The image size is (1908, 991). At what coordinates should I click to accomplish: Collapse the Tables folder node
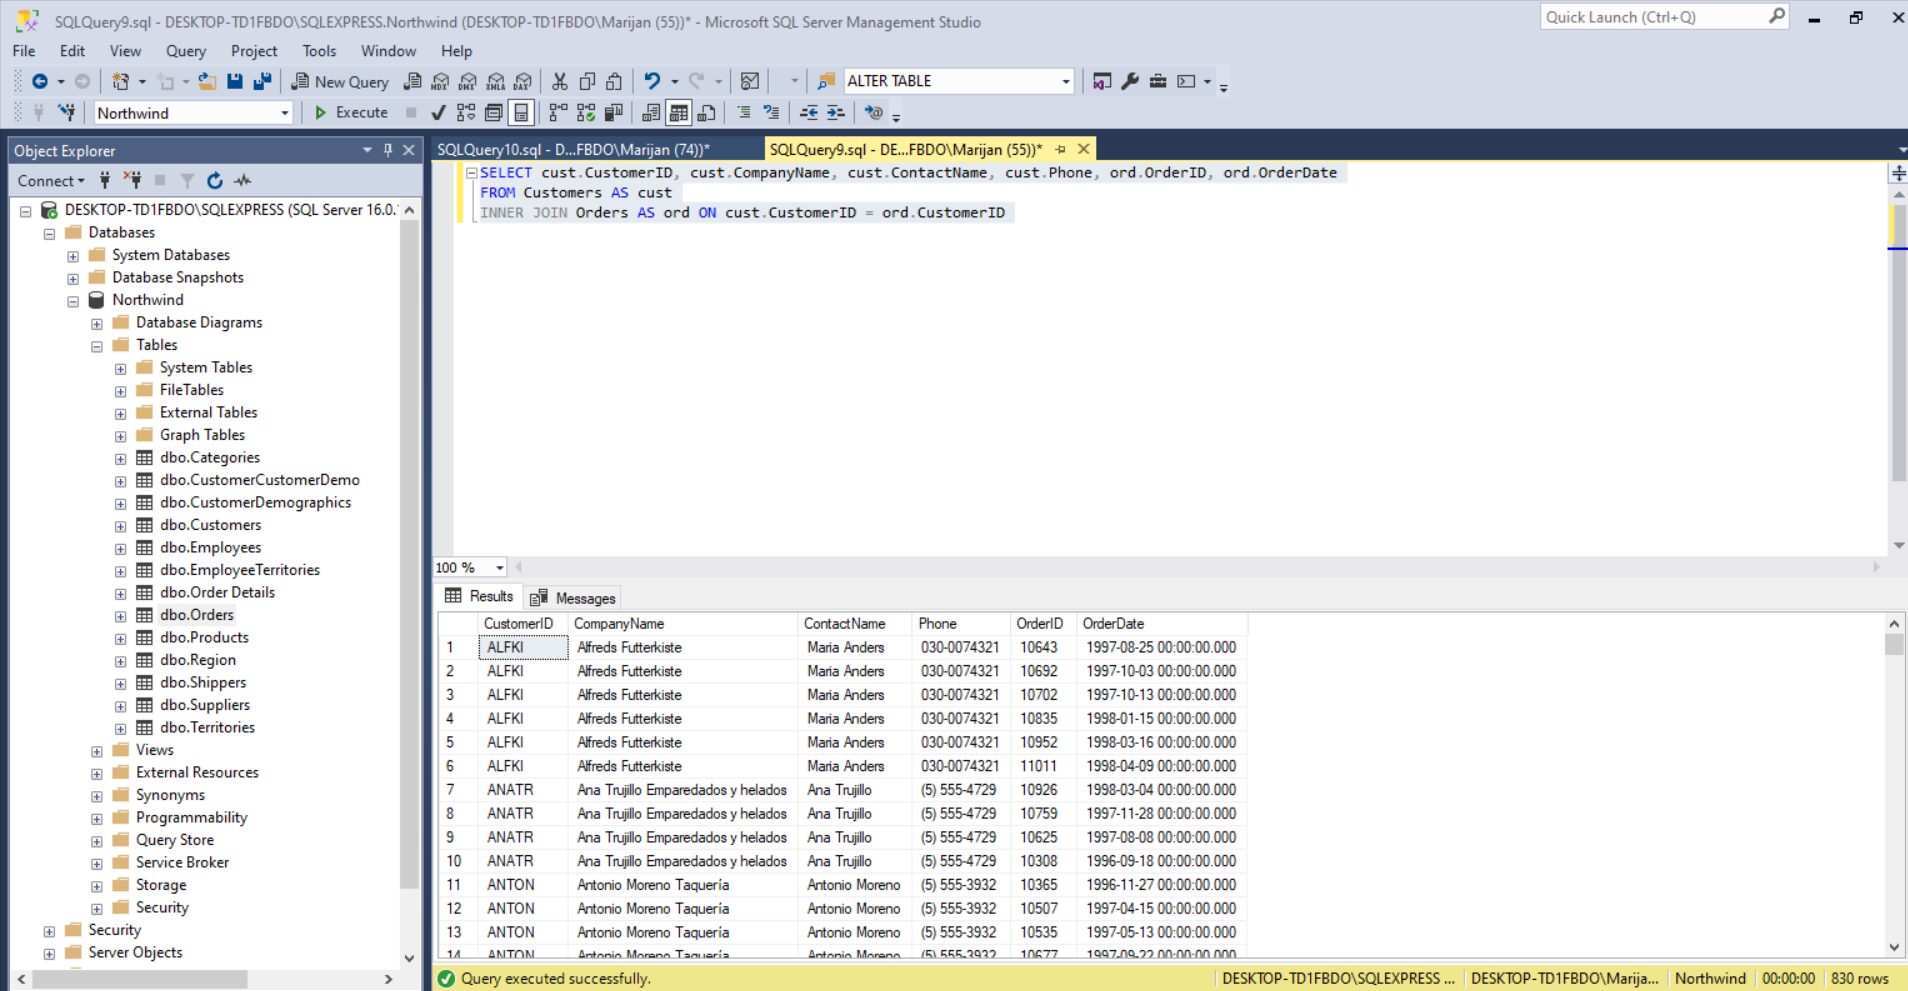pos(96,346)
